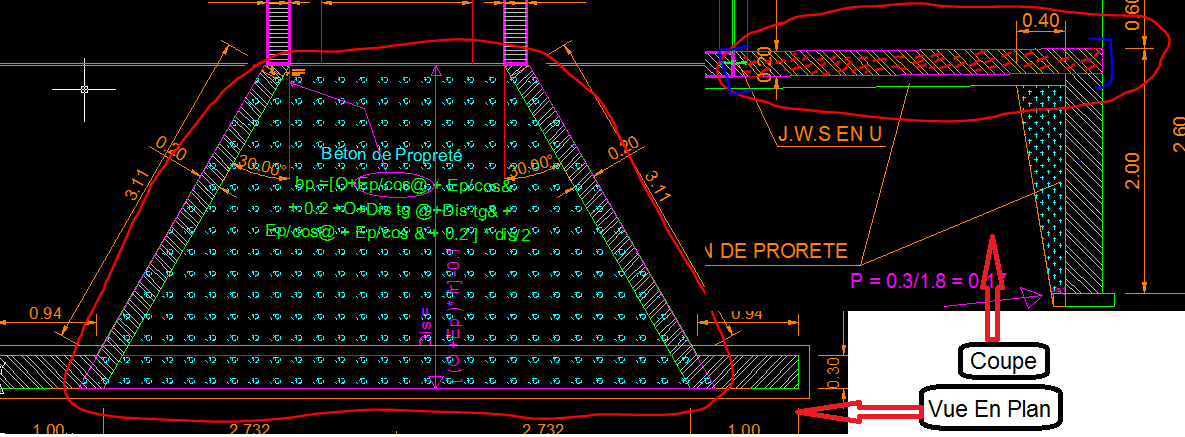Viewport: 1185px width, 437px height.
Task: Click the white crosshair cursor marker
Action: coord(85,89)
